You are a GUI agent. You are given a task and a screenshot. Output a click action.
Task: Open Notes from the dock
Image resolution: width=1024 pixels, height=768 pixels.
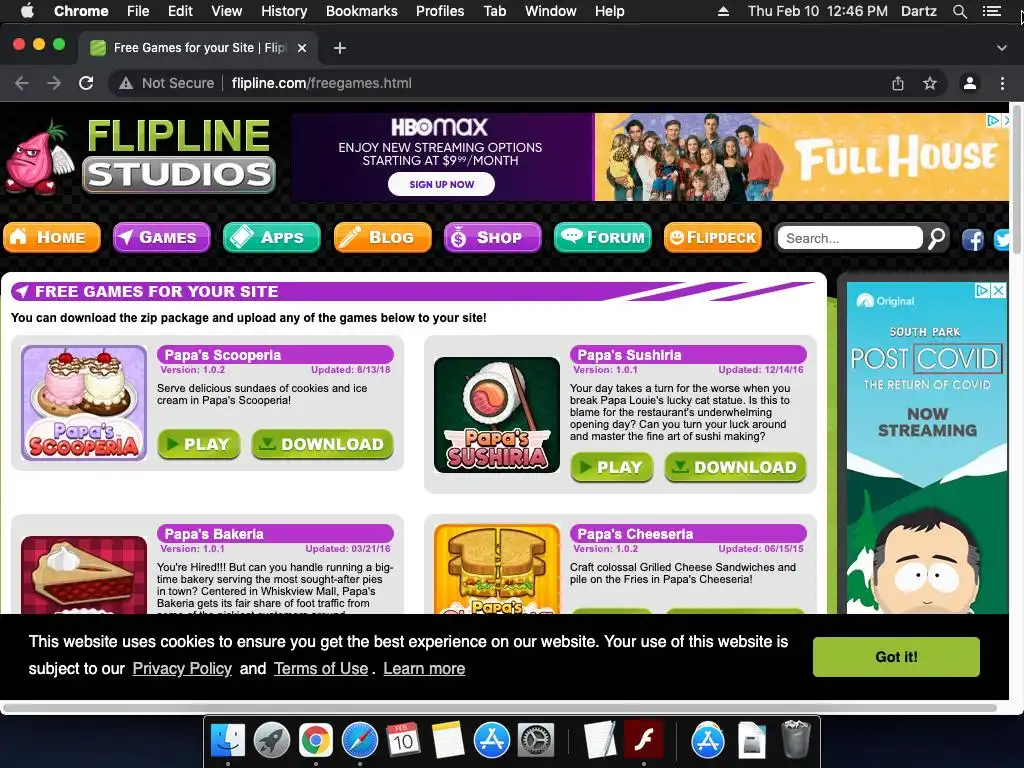pyautogui.click(x=447, y=741)
